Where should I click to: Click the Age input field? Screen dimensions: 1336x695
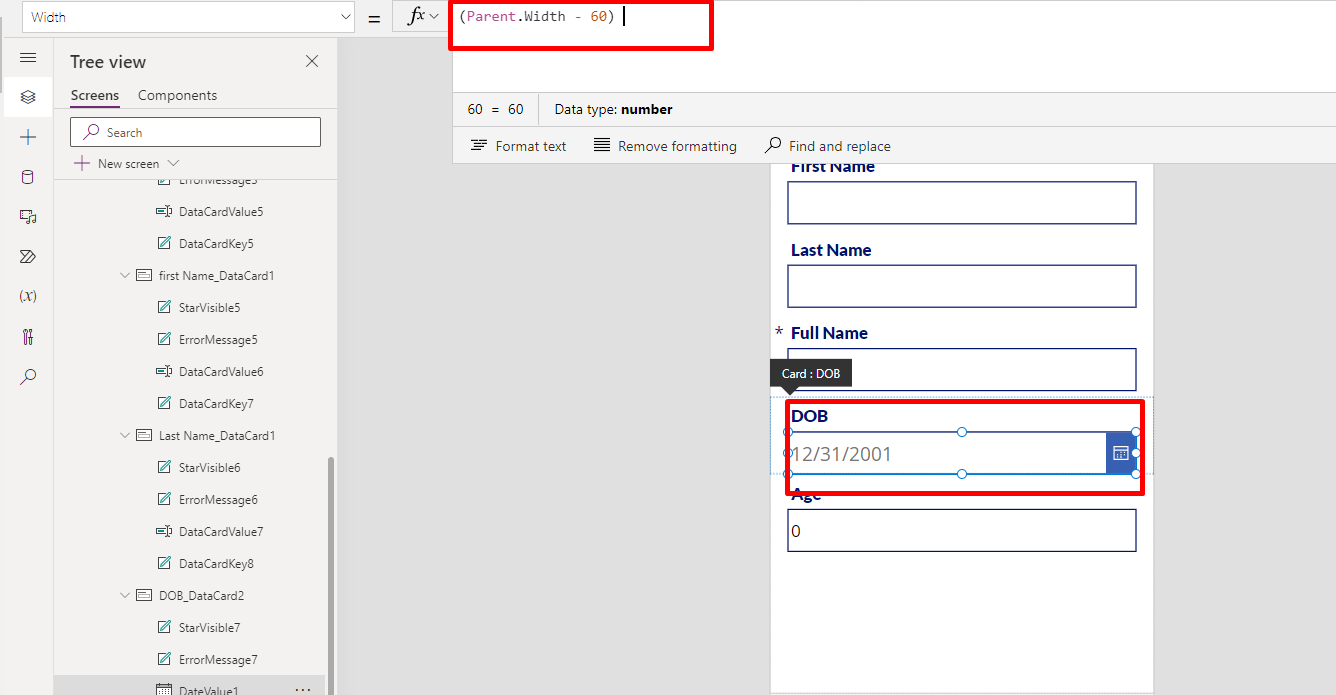(962, 531)
